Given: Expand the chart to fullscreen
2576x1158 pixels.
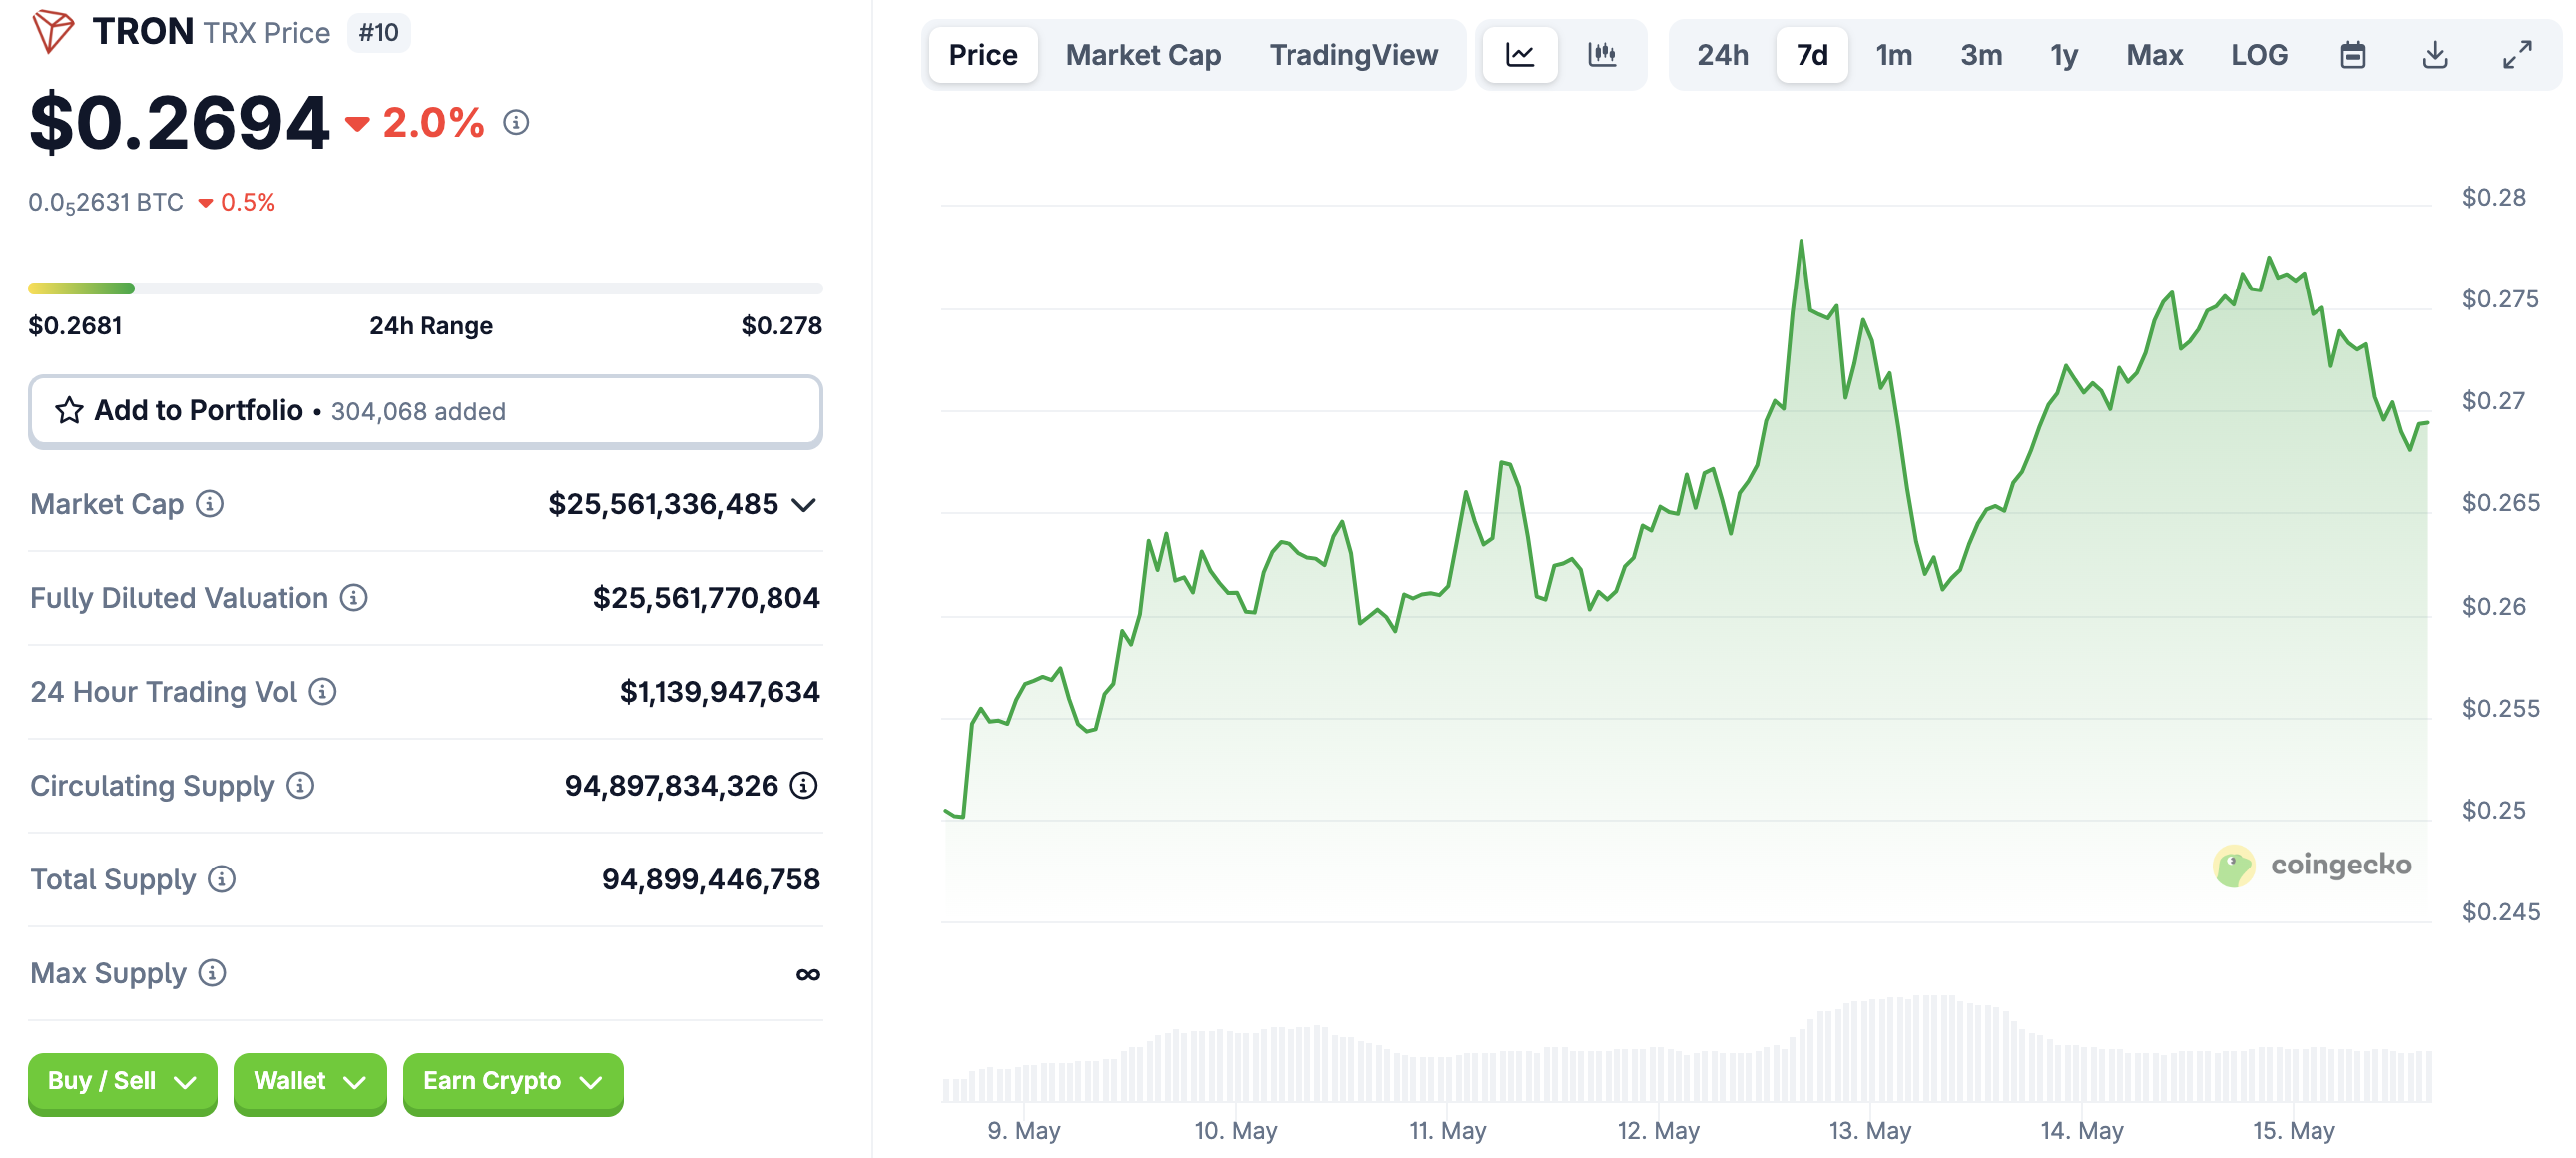Looking at the screenshot, I should (x=2513, y=55).
